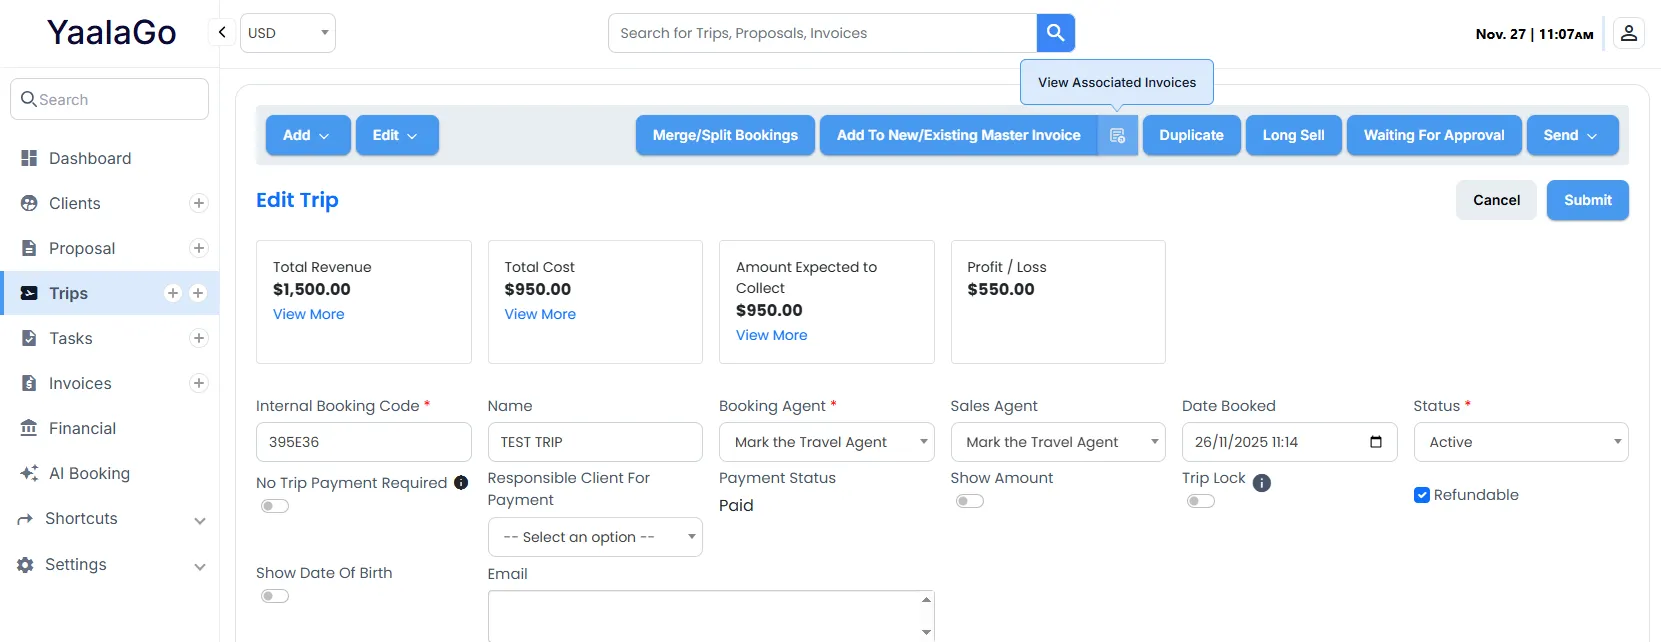The image size is (1661, 642).
Task: Open the user profile icon
Action: click(x=1629, y=33)
